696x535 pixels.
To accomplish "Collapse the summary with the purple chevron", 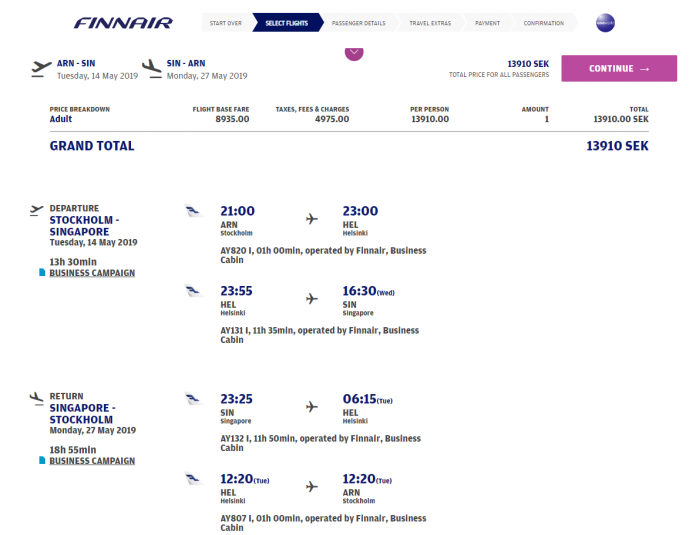I will (x=354, y=53).
